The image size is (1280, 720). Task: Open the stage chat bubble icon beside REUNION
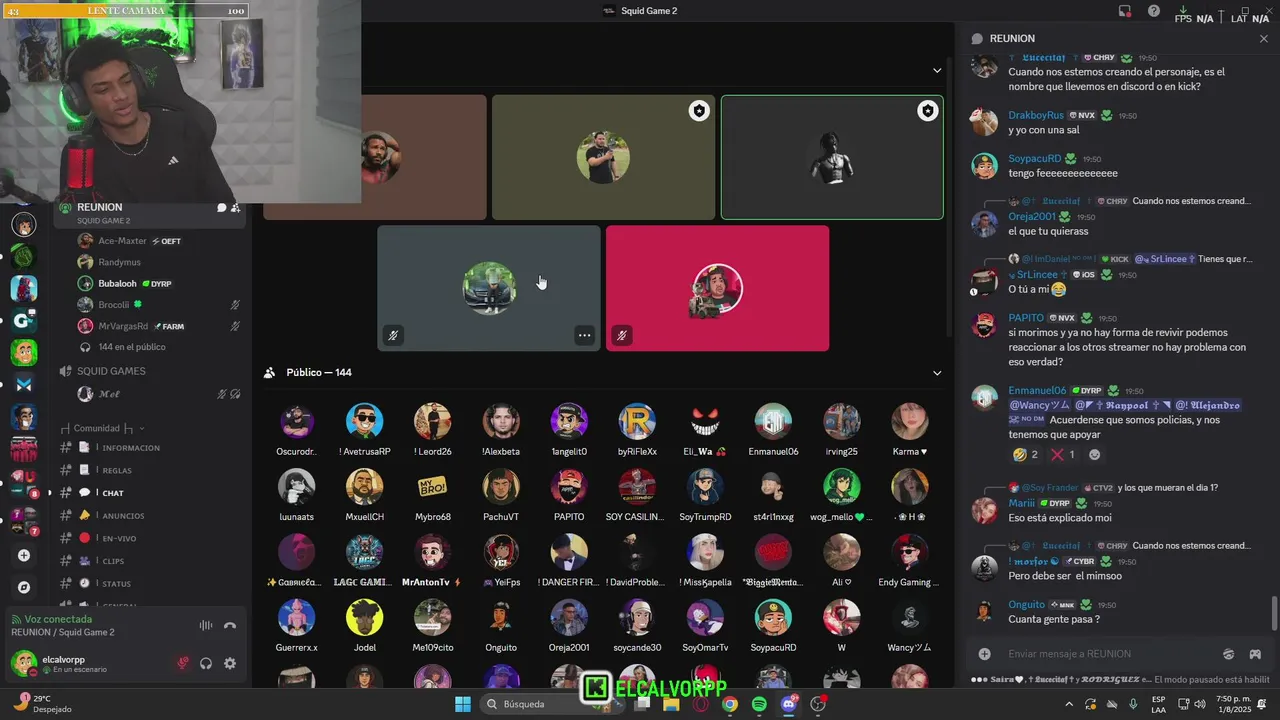click(x=221, y=208)
